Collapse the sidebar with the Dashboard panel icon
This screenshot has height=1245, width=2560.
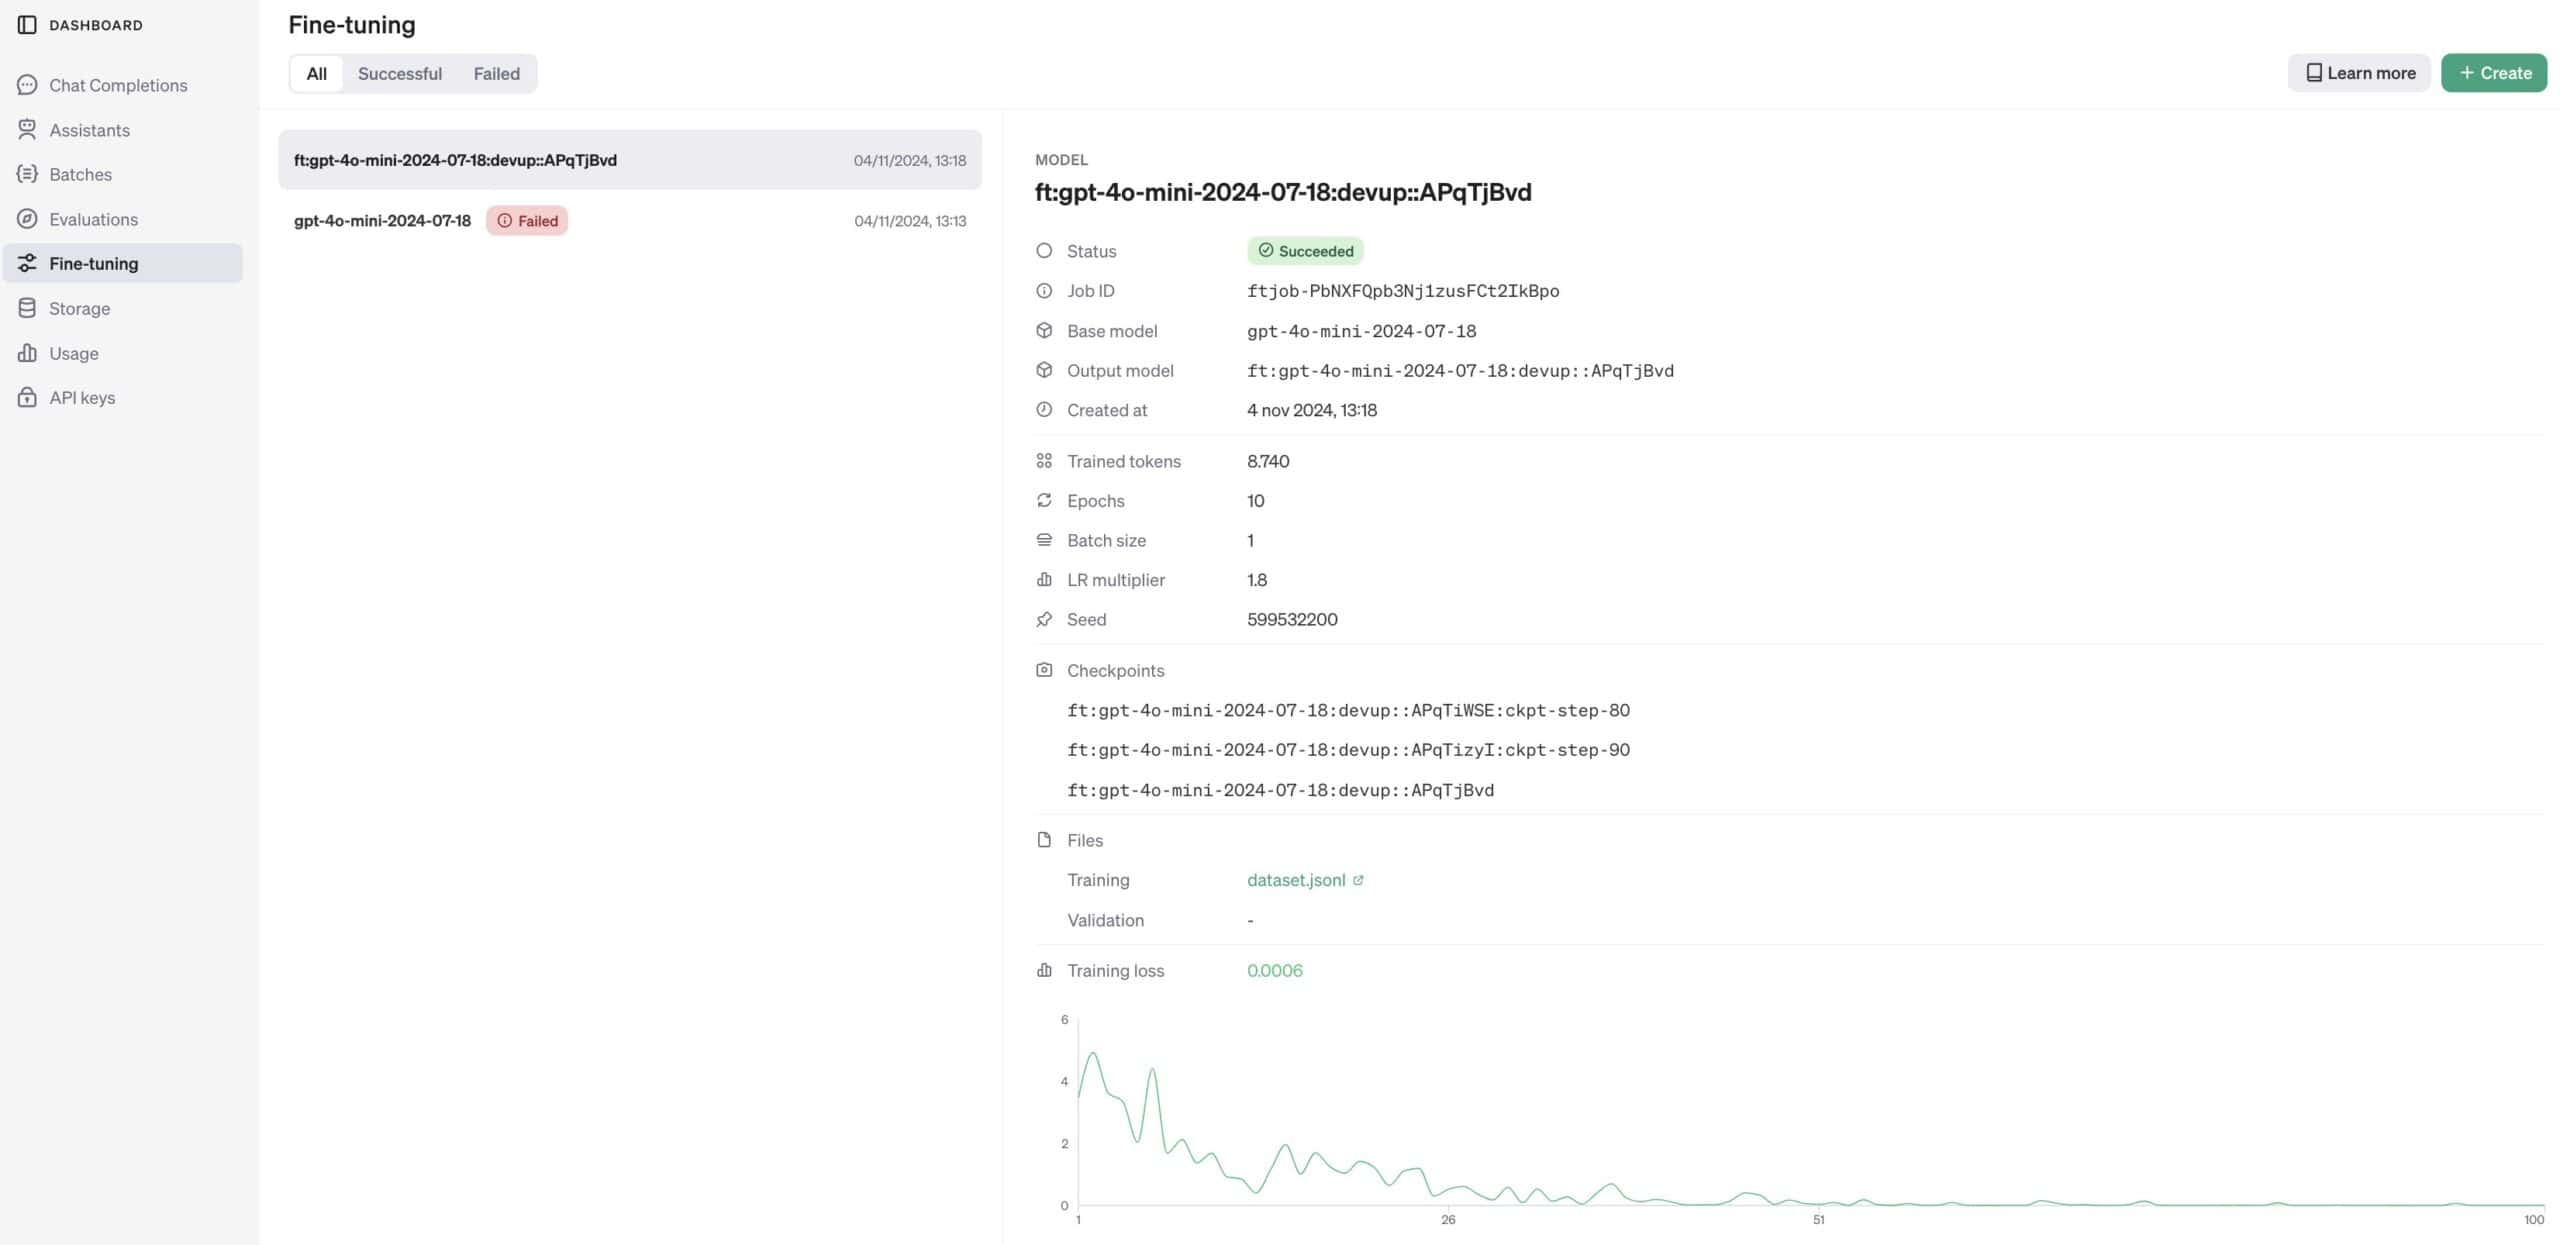pos(27,24)
